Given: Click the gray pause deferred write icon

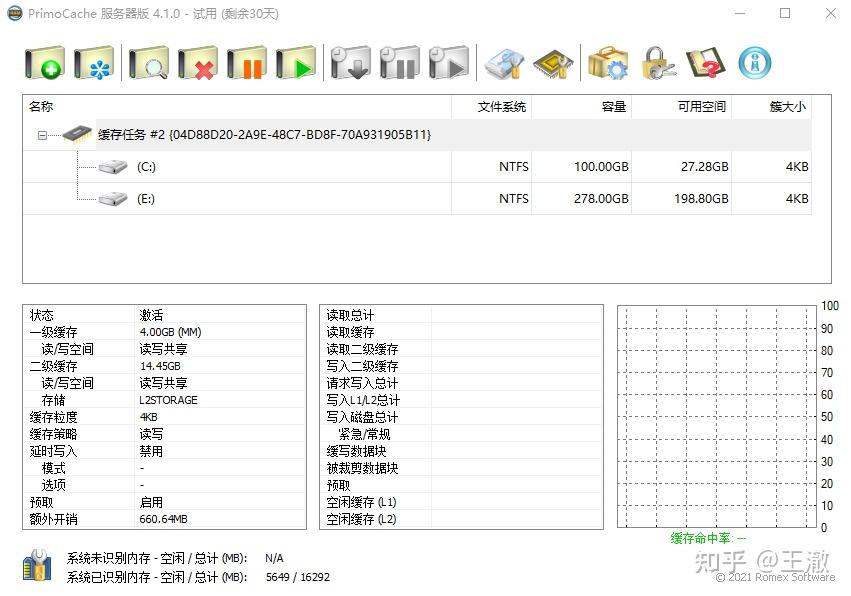Looking at the screenshot, I should [x=400, y=63].
